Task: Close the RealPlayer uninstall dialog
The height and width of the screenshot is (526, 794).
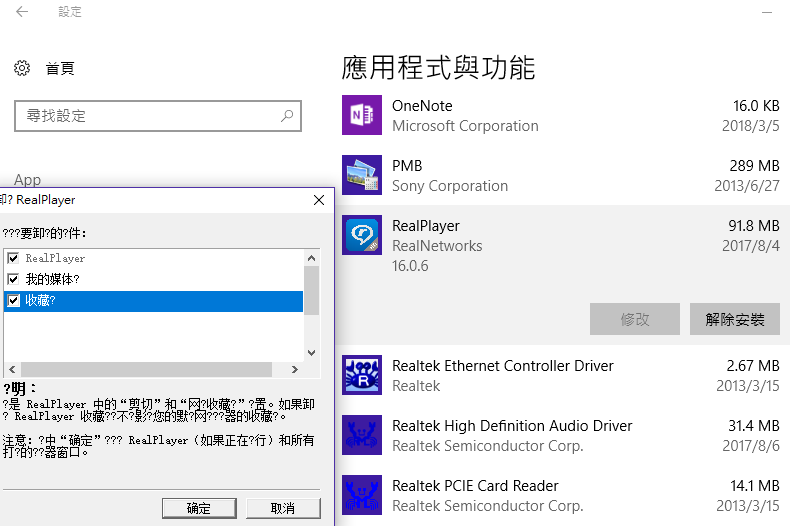Action: pyautogui.click(x=319, y=200)
